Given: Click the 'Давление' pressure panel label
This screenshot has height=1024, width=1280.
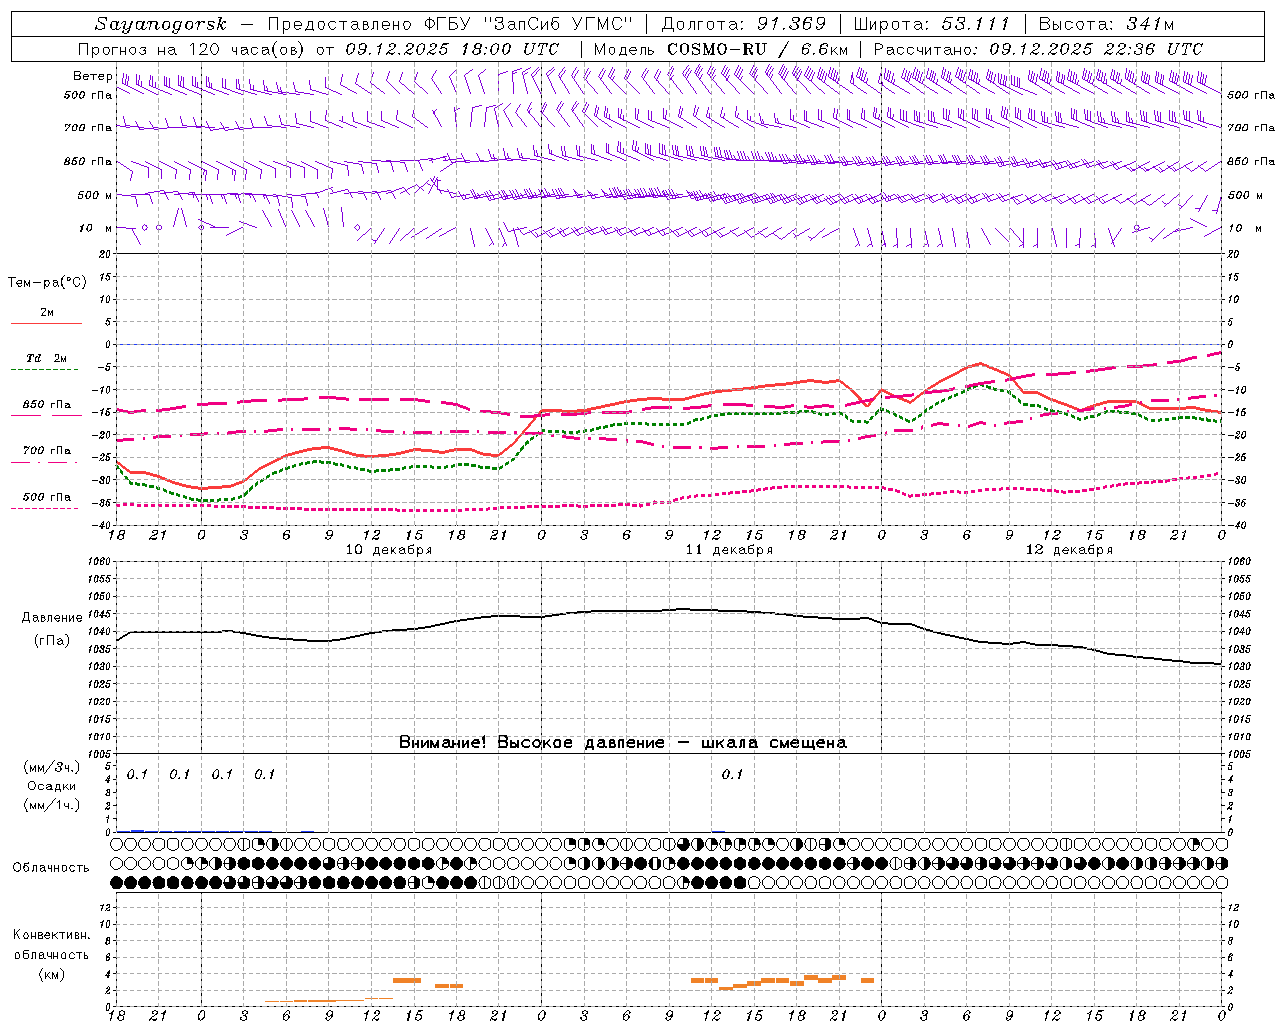Looking at the screenshot, I should [x=52, y=618].
